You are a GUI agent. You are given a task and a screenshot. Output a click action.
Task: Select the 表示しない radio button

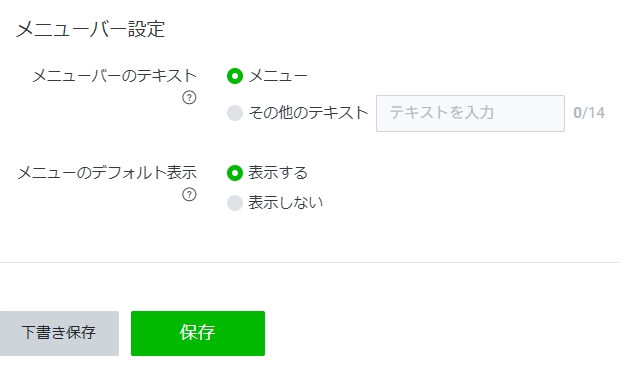point(235,203)
